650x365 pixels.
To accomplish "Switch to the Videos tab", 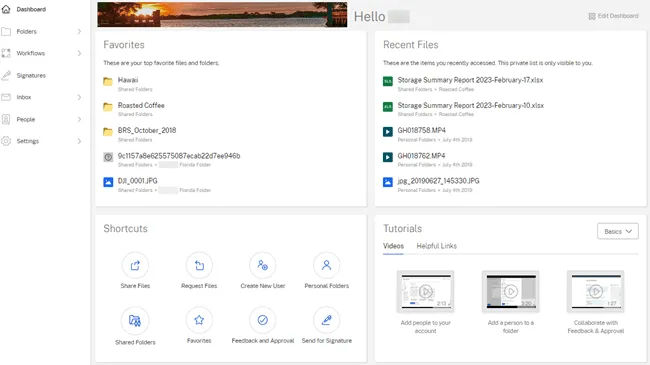I will 393,246.
